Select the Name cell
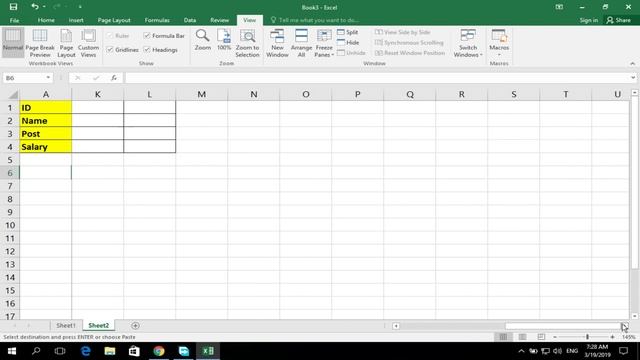 point(45,121)
